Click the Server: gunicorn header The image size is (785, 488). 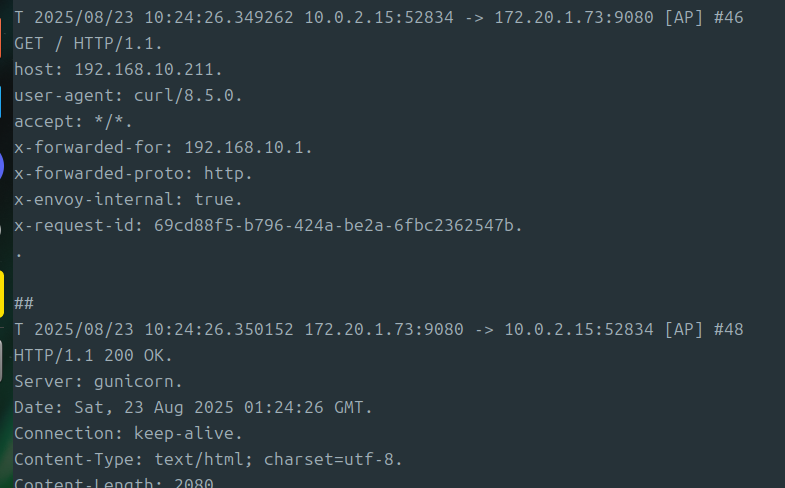(x=98, y=381)
